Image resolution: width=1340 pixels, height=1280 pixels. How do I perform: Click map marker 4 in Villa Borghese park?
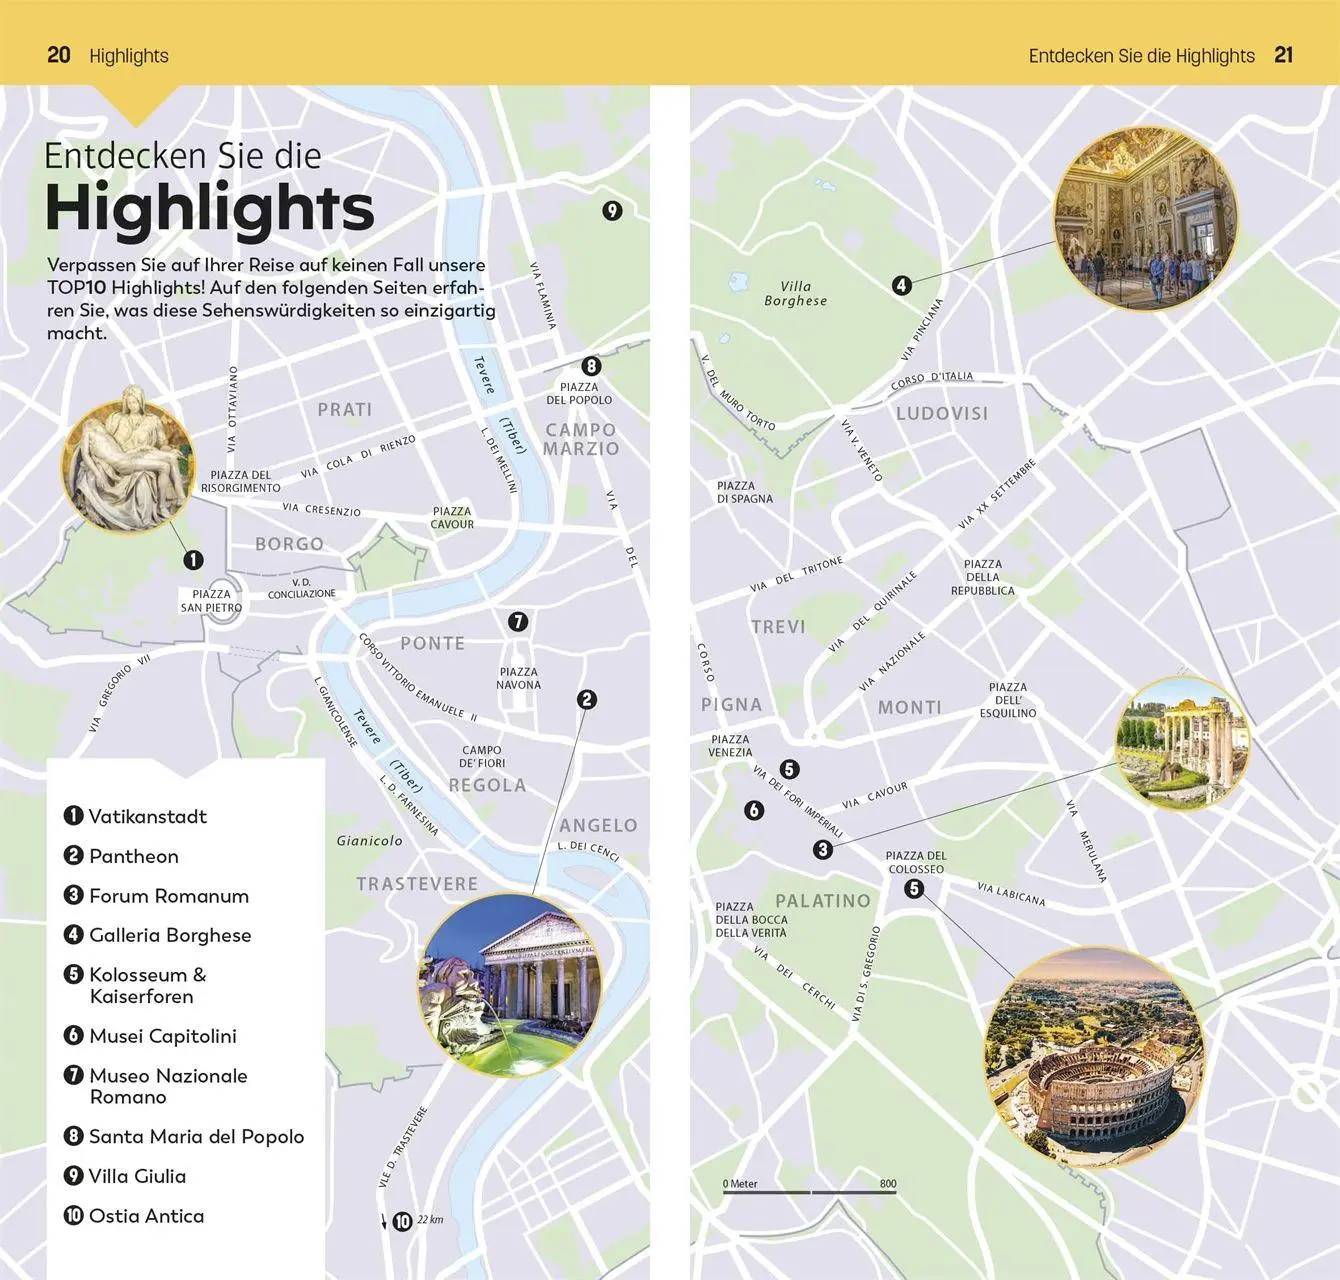901,285
